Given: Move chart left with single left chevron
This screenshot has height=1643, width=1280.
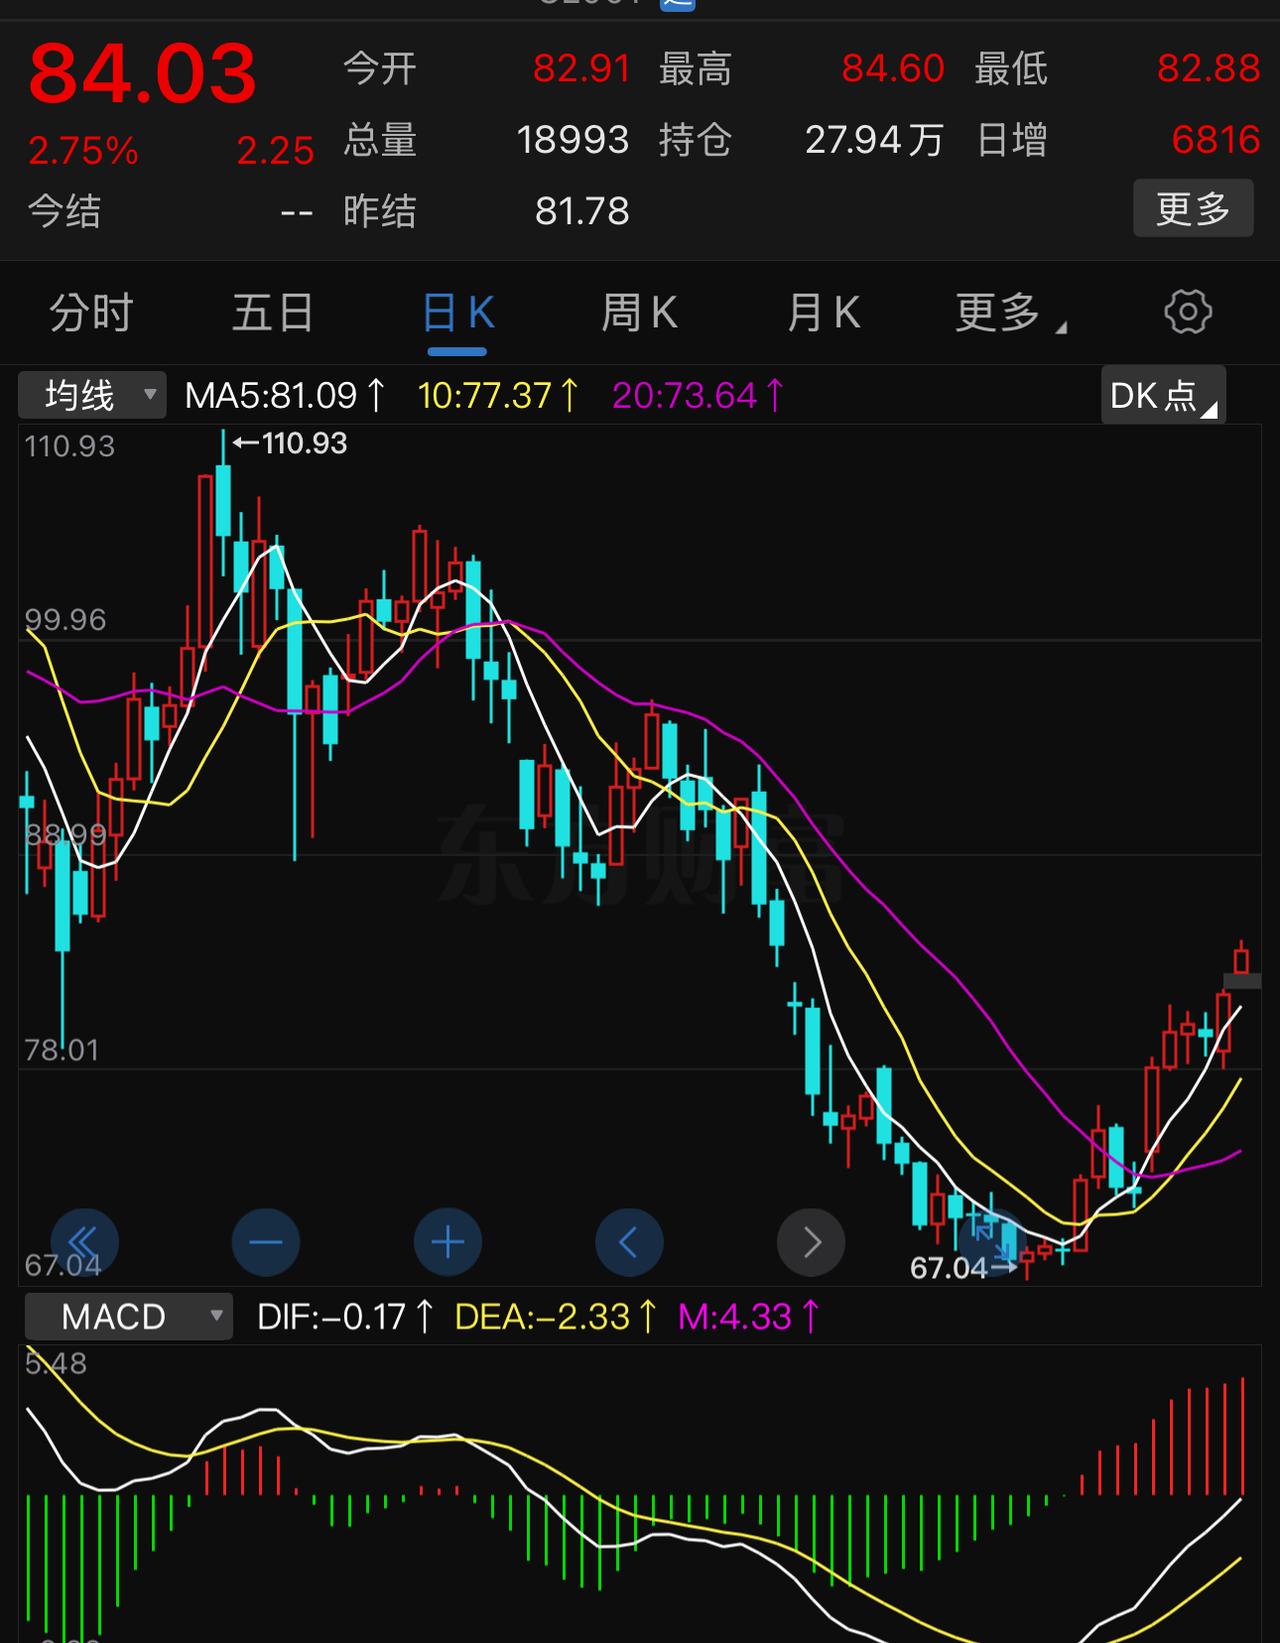Looking at the screenshot, I should point(629,1243).
